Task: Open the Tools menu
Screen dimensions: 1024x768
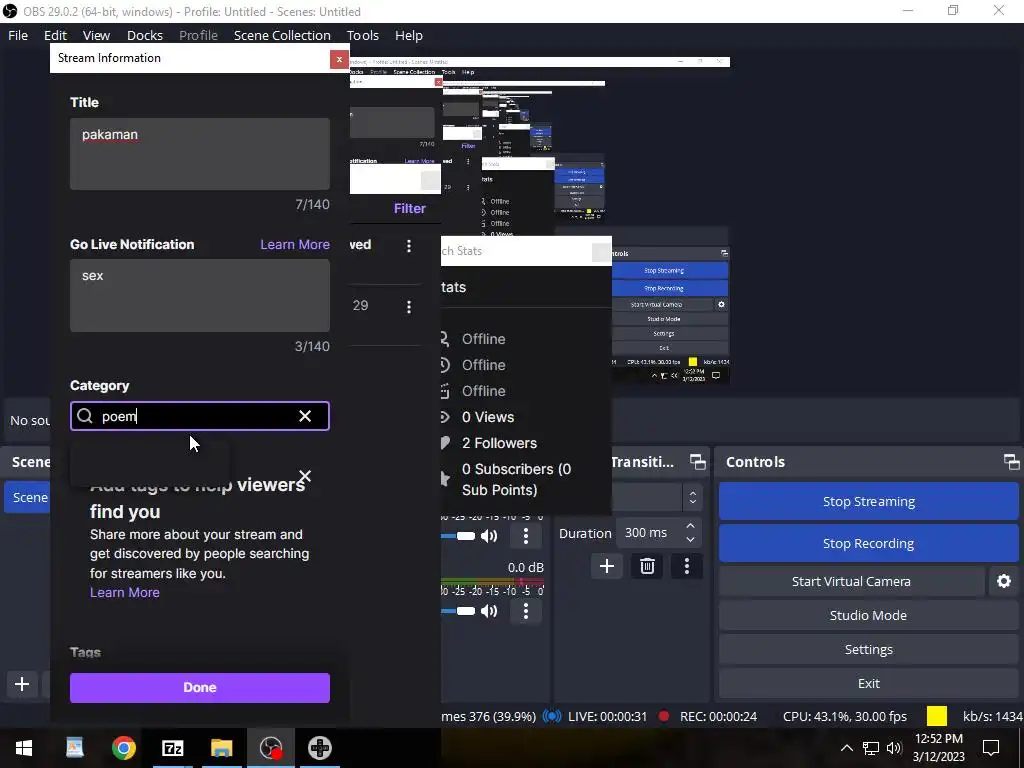Action: click(x=362, y=35)
